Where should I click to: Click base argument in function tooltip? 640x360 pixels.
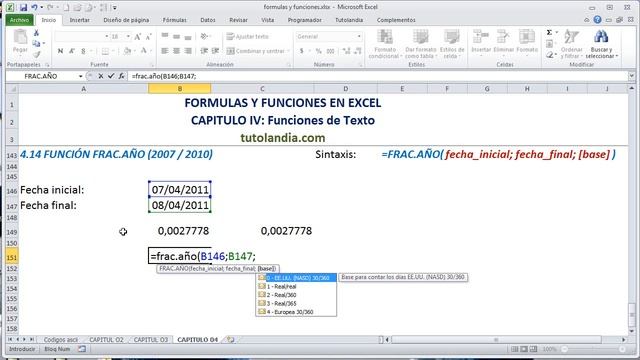267,269
